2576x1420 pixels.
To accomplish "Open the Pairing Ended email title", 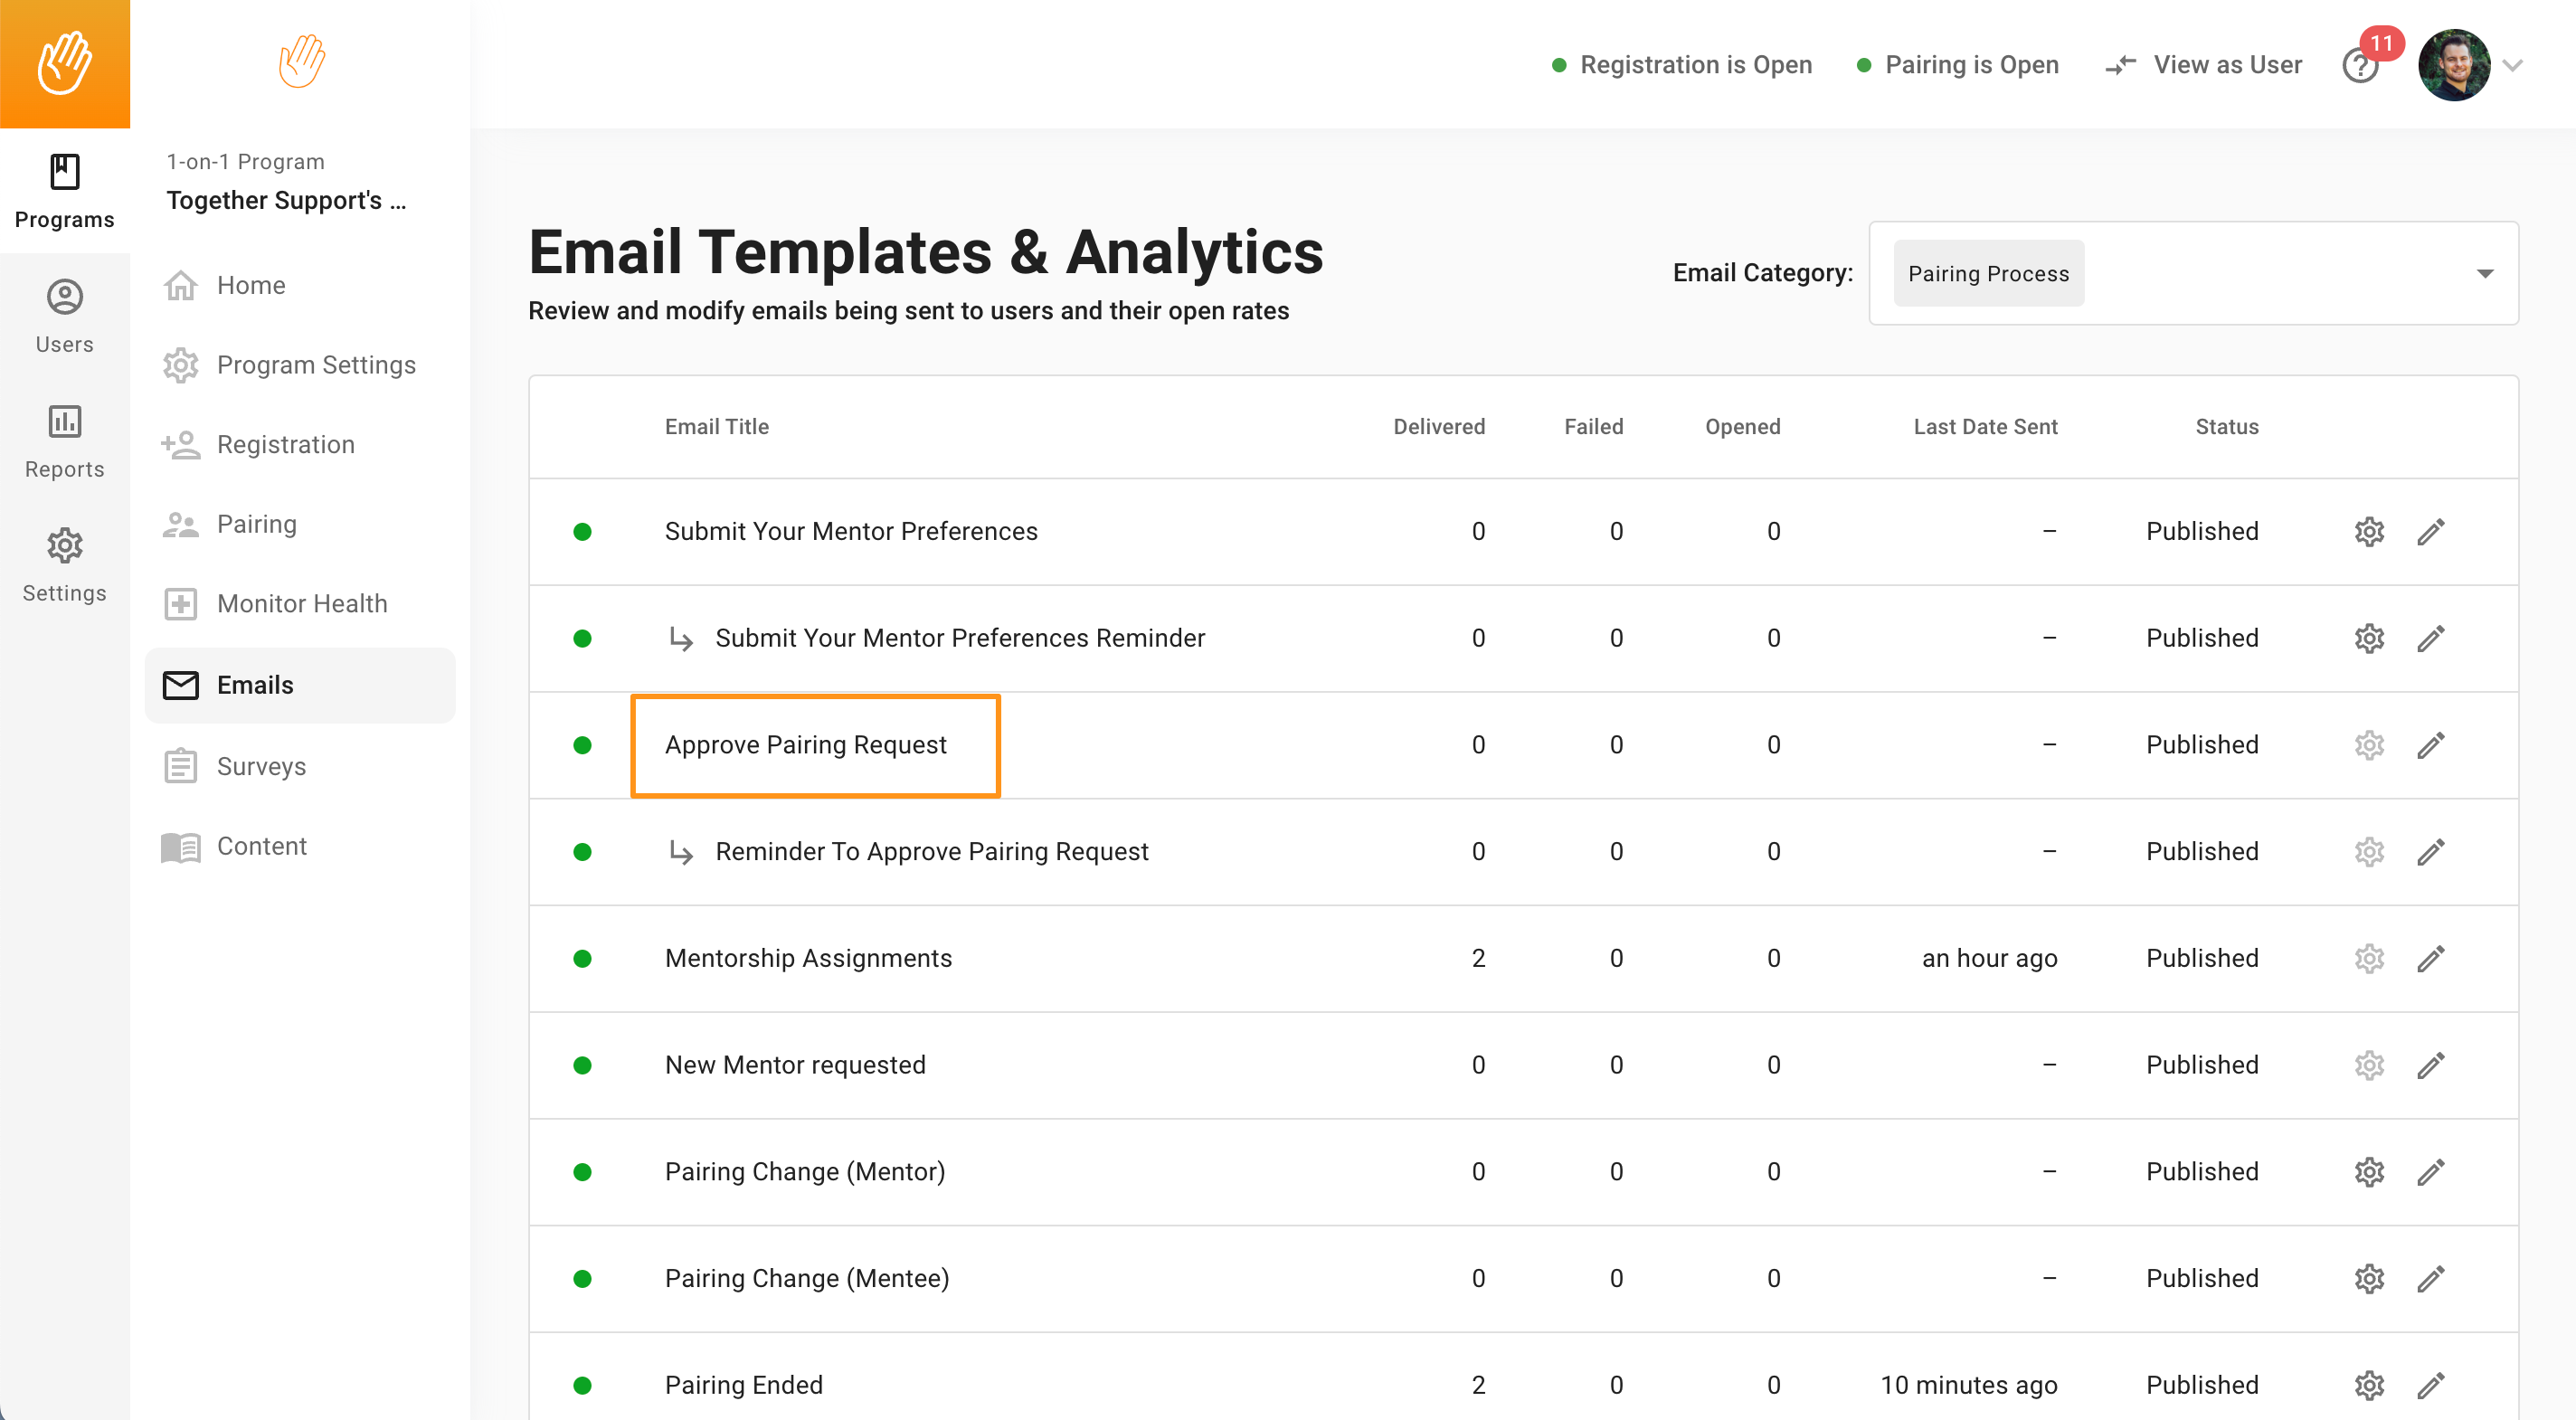I will [x=744, y=1386].
